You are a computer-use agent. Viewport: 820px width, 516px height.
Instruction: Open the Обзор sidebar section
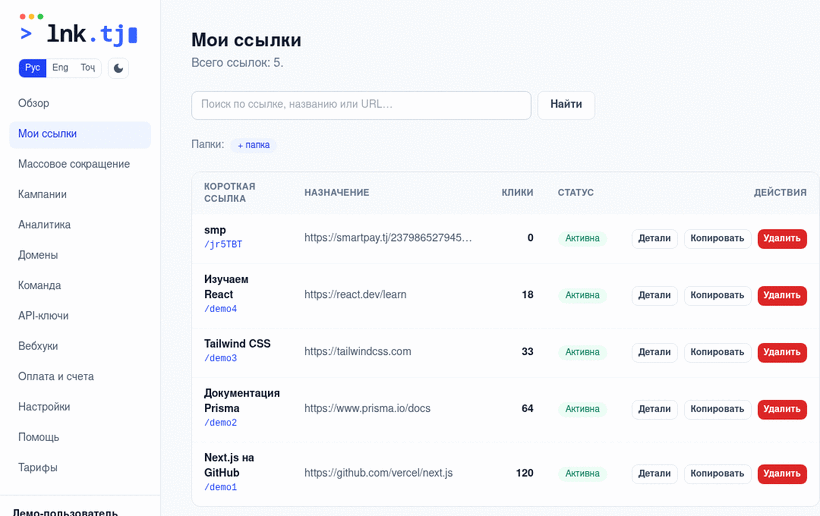[80, 103]
